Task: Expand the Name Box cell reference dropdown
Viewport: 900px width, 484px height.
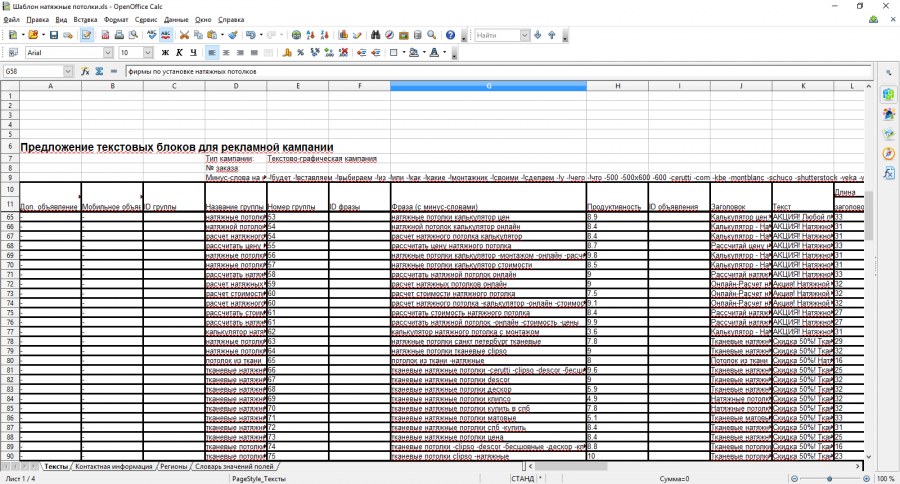Action: click(68, 72)
